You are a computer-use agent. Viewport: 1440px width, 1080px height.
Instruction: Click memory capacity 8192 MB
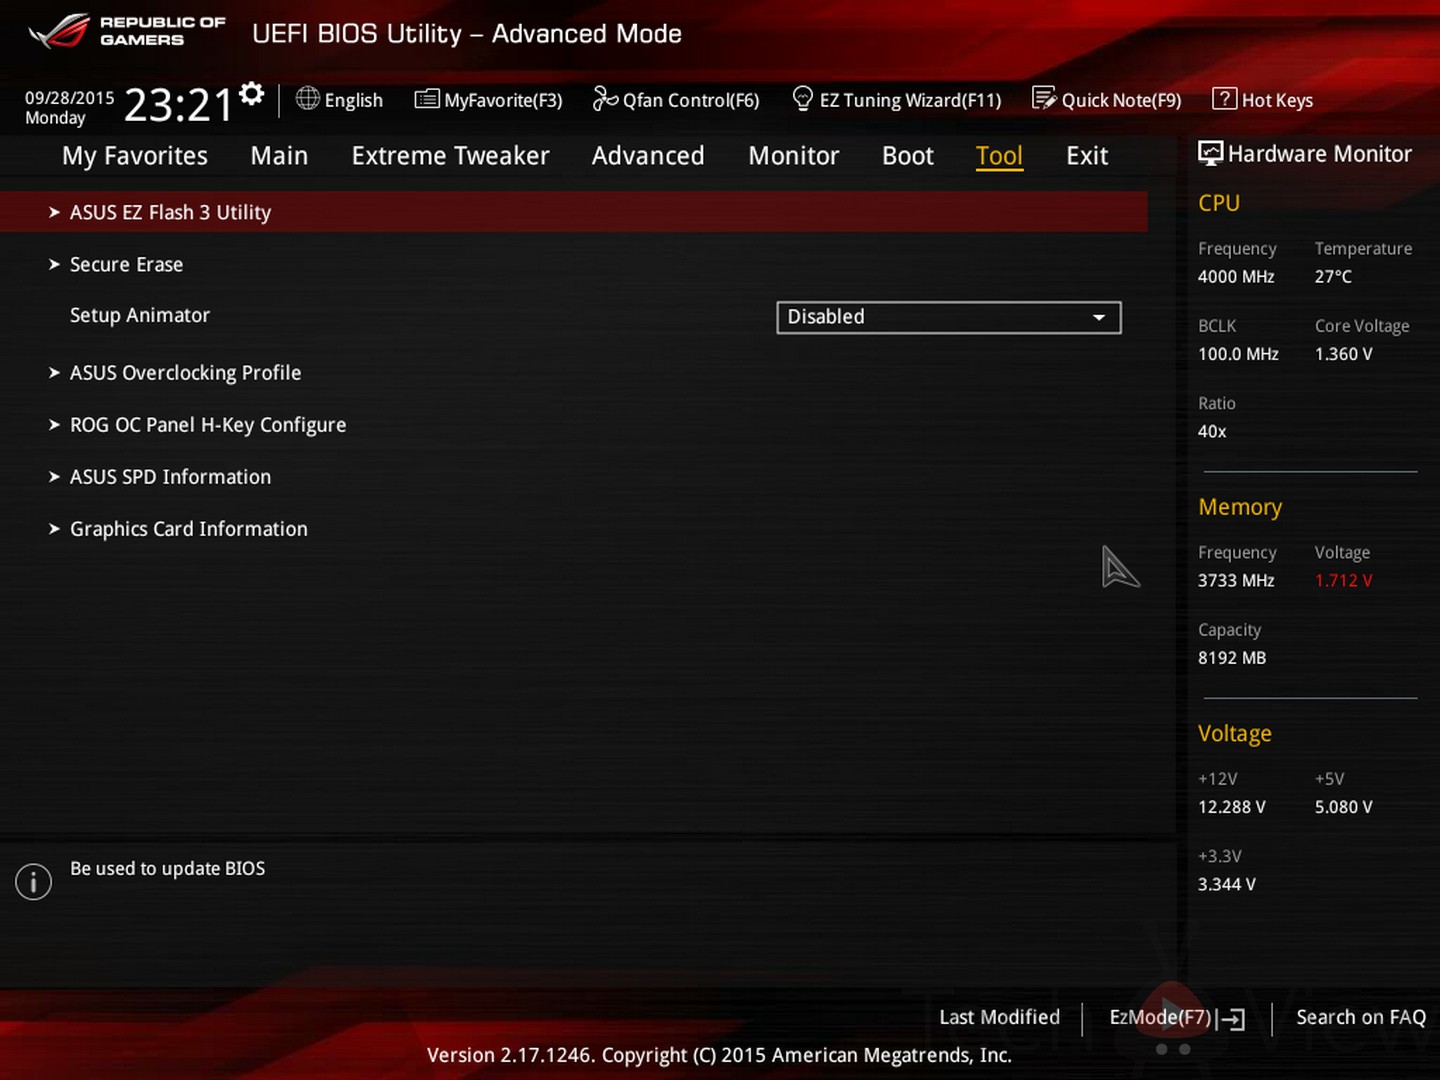point(1232,658)
